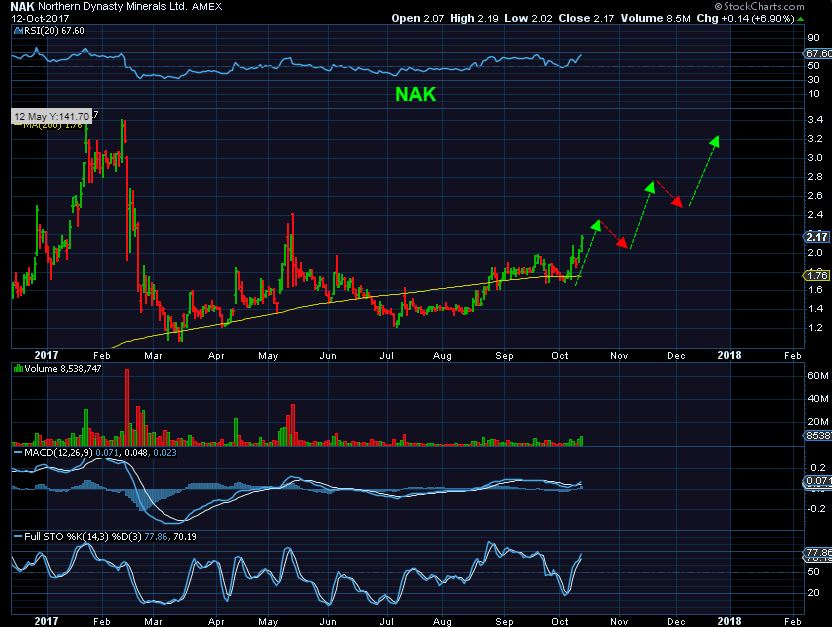Click "3.4" on the price axis

(814, 119)
